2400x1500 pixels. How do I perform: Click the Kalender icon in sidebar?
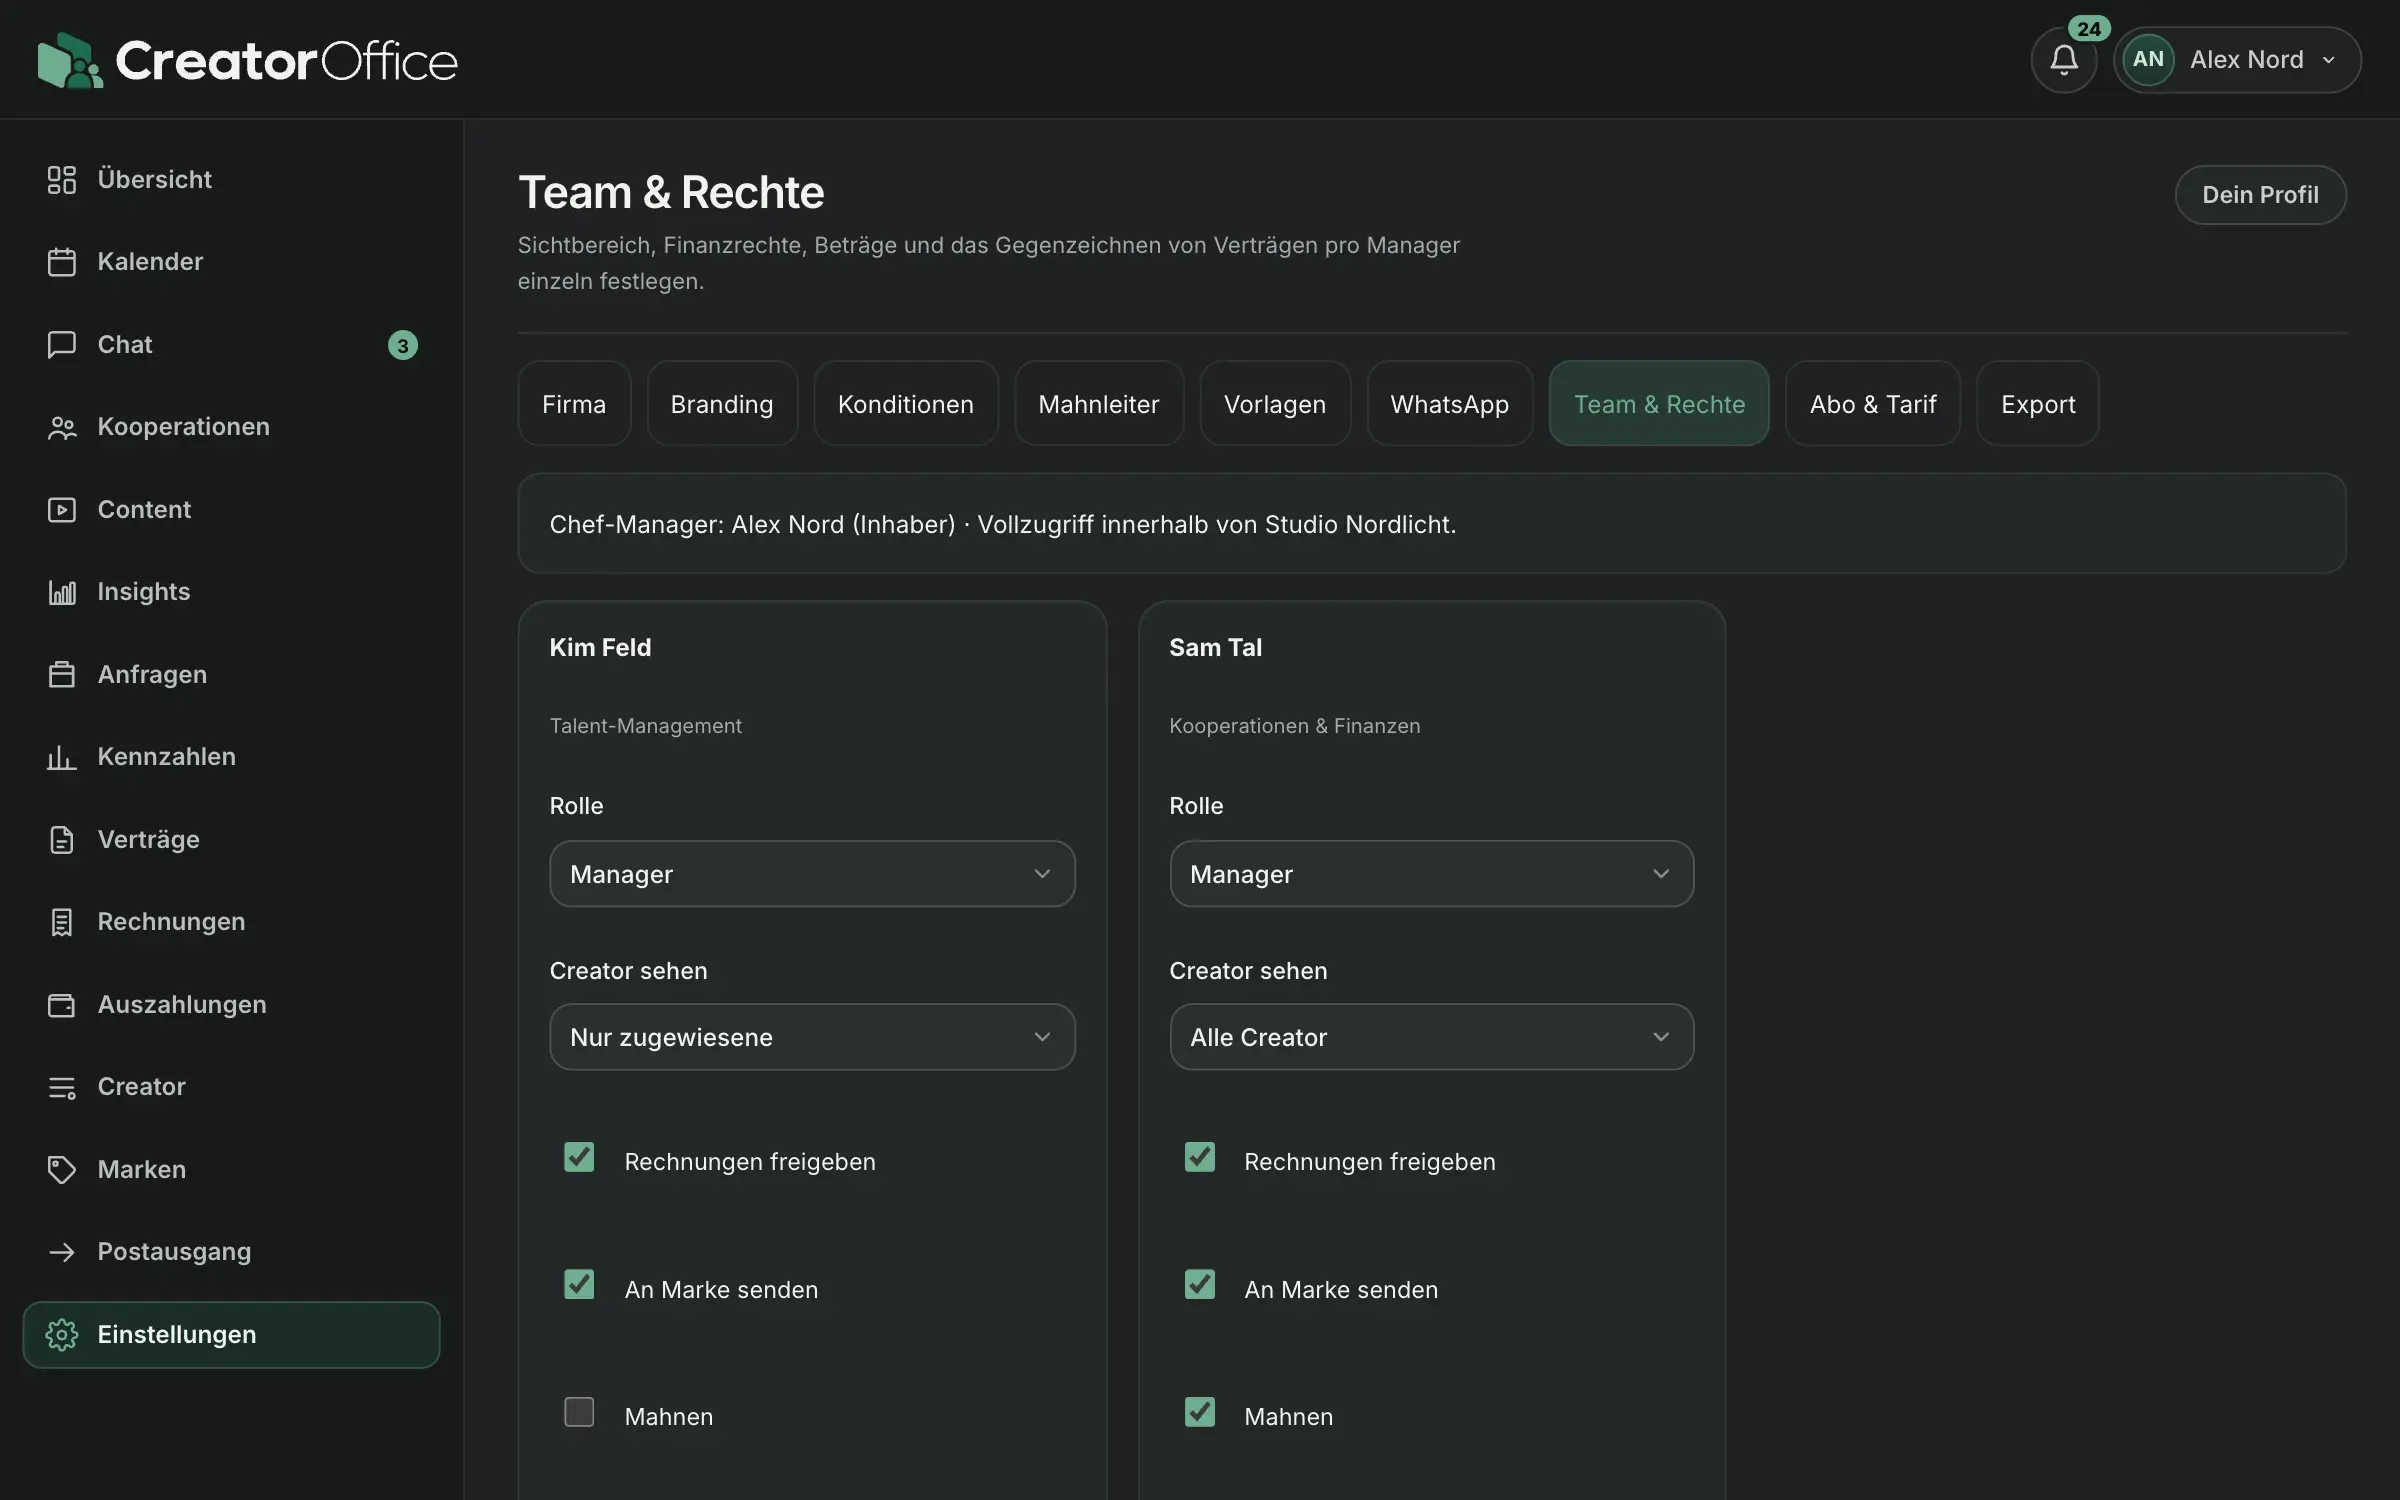(62, 262)
